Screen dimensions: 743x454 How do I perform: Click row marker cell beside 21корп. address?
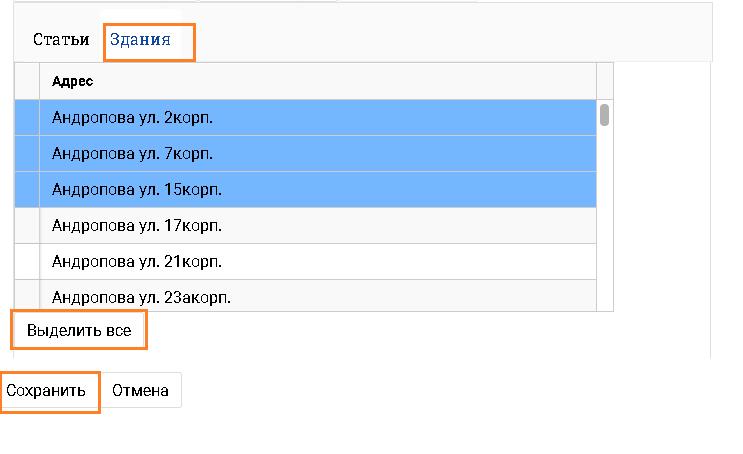[x=27, y=262]
